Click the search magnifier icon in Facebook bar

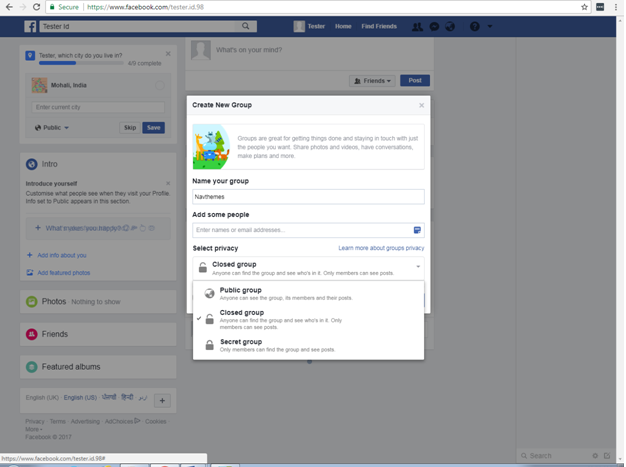246,26
